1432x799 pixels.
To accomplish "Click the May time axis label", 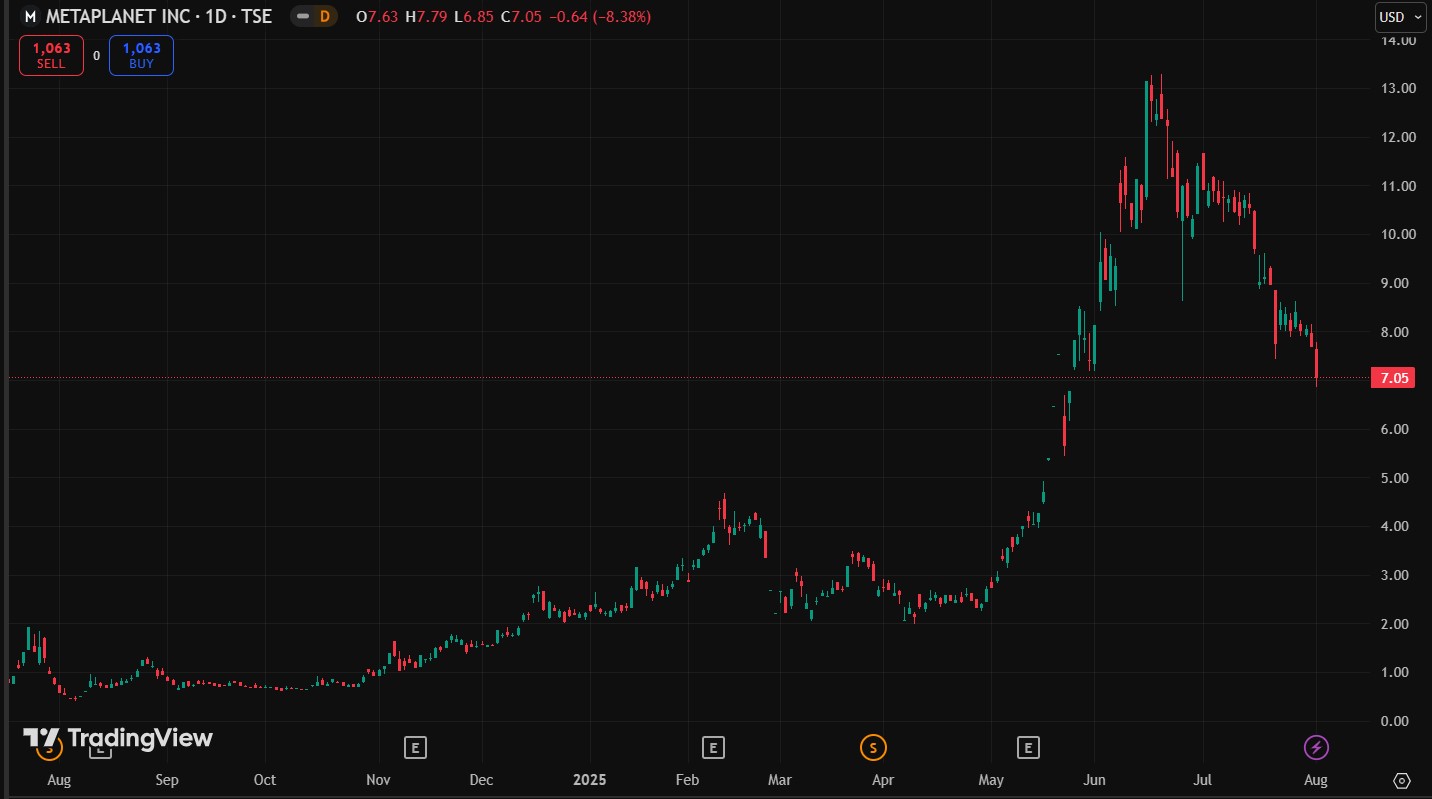I will [991, 780].
